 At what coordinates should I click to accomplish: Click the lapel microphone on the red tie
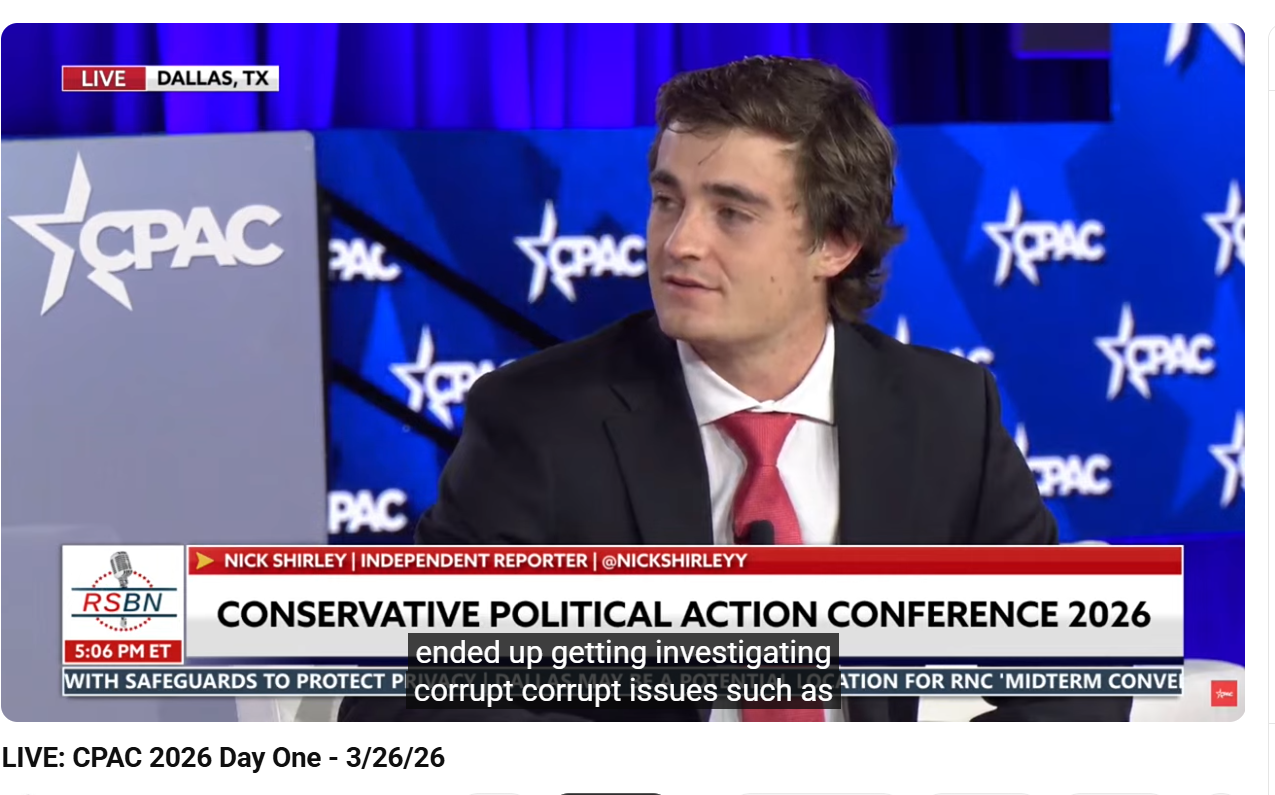[758, 532]
